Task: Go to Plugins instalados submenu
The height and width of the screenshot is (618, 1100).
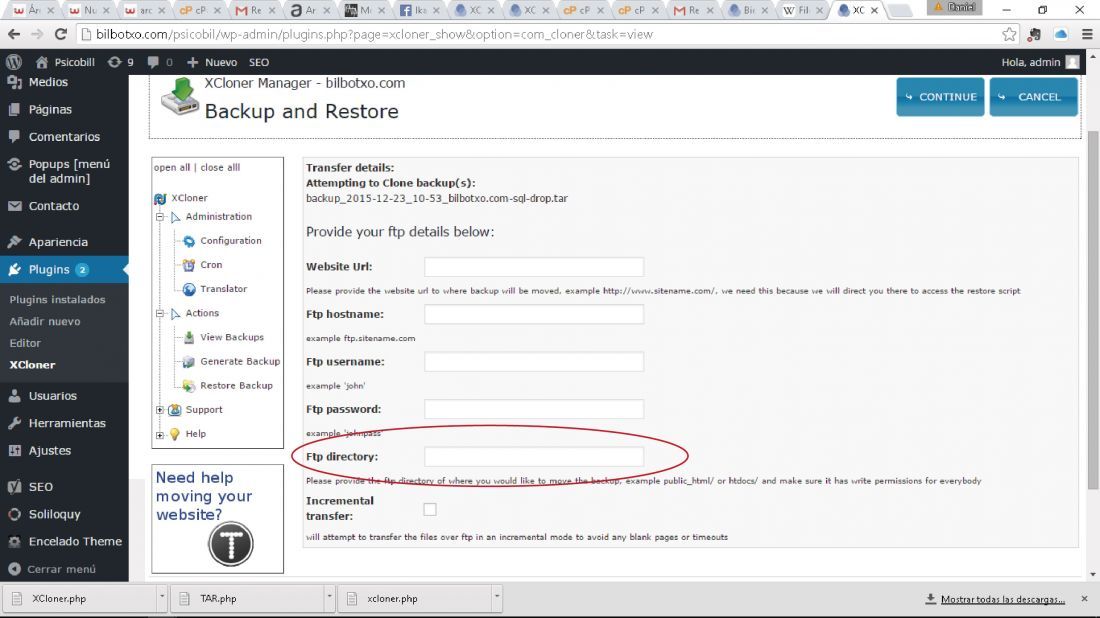Action: pyautogui.click(x=58, y=300)
